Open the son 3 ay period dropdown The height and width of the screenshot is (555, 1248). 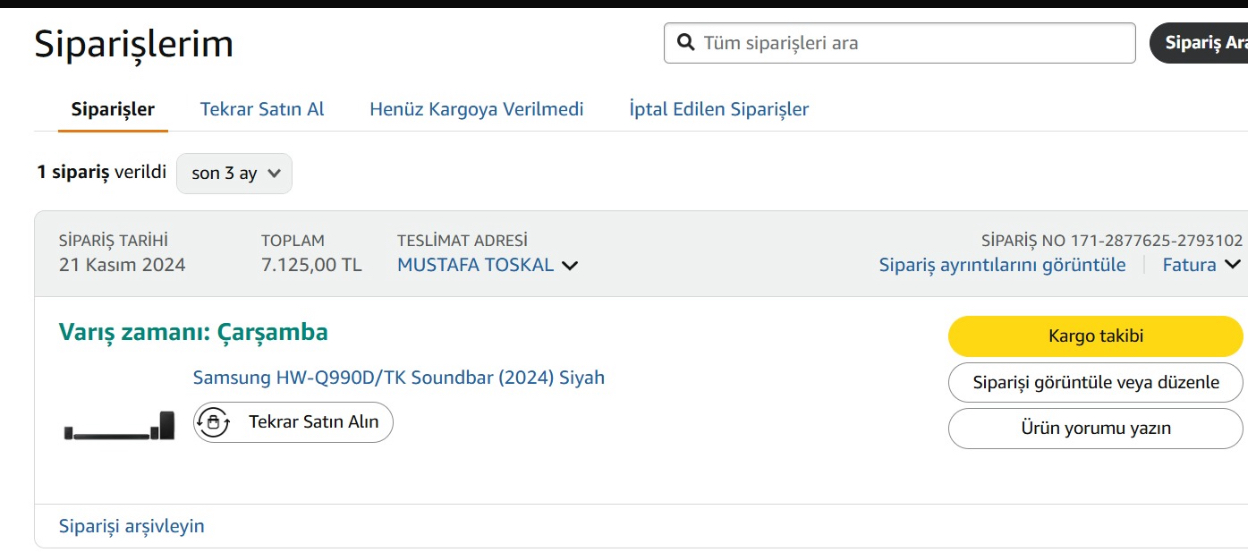(x=234, y=173)
